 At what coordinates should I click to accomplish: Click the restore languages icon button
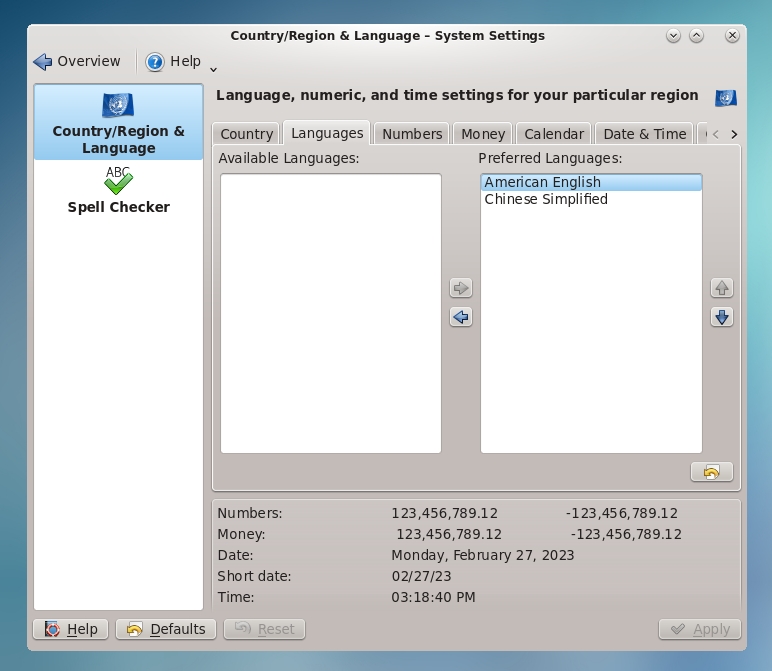click(711, 472)
